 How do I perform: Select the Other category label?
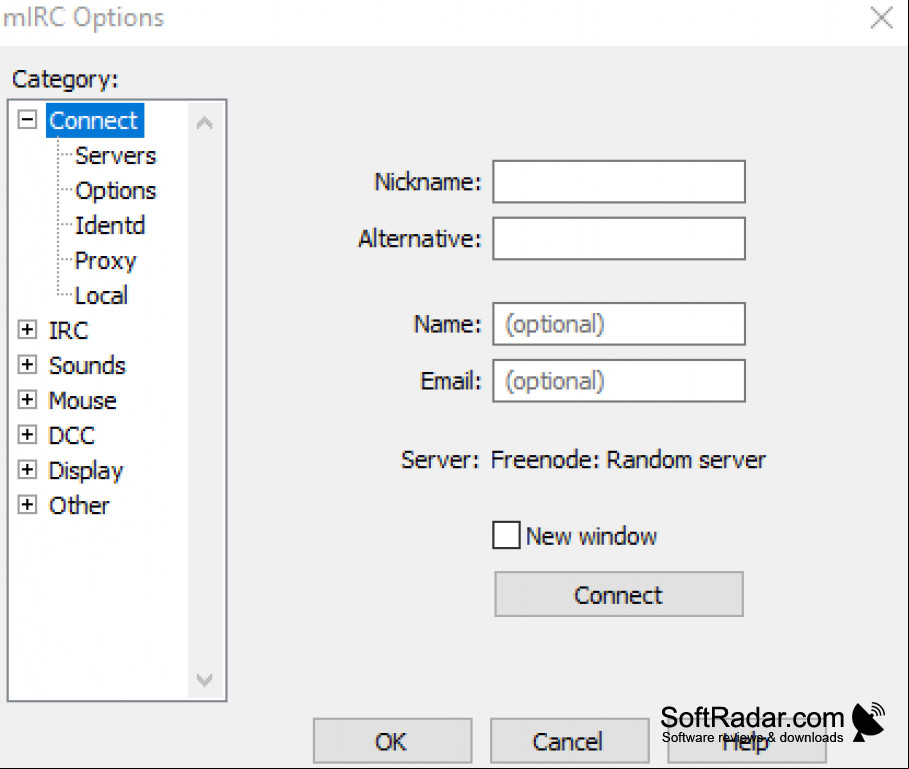pos(79,505)
